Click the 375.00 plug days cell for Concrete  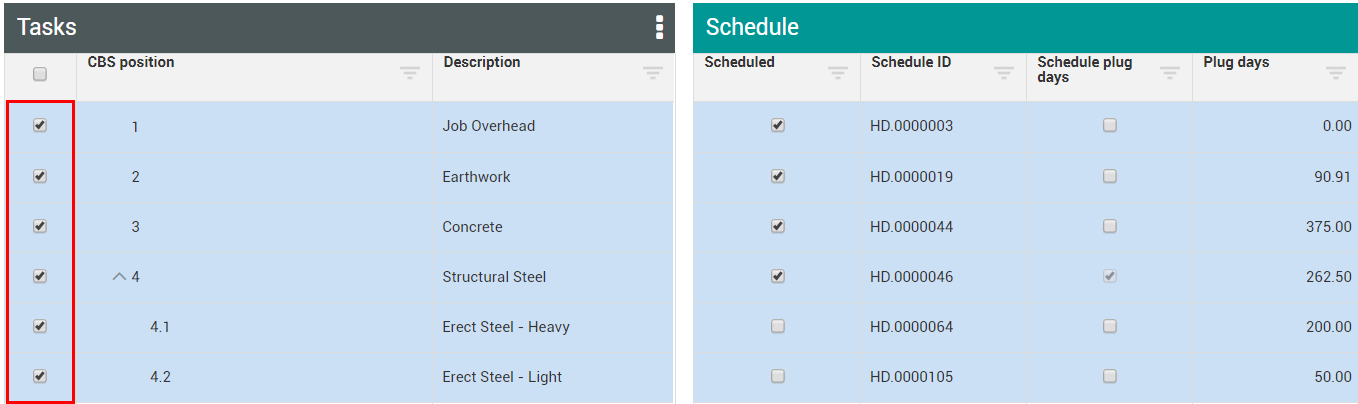point(1328,227)
